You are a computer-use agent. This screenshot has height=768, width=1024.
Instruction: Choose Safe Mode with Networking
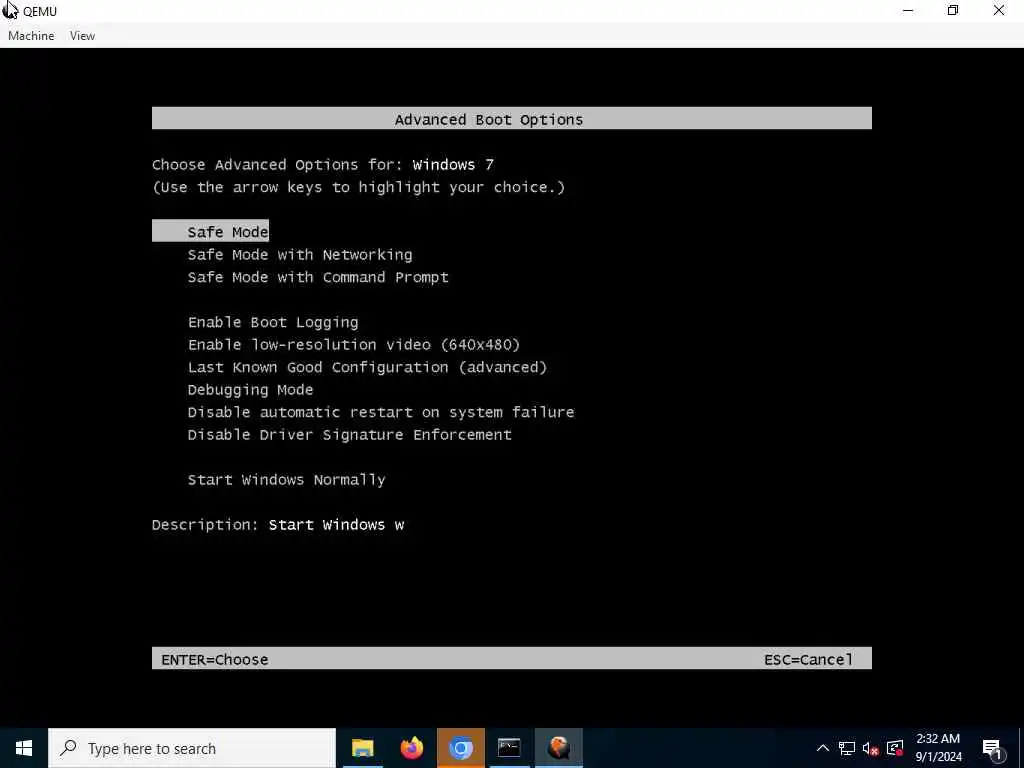(x=300, y=255)
